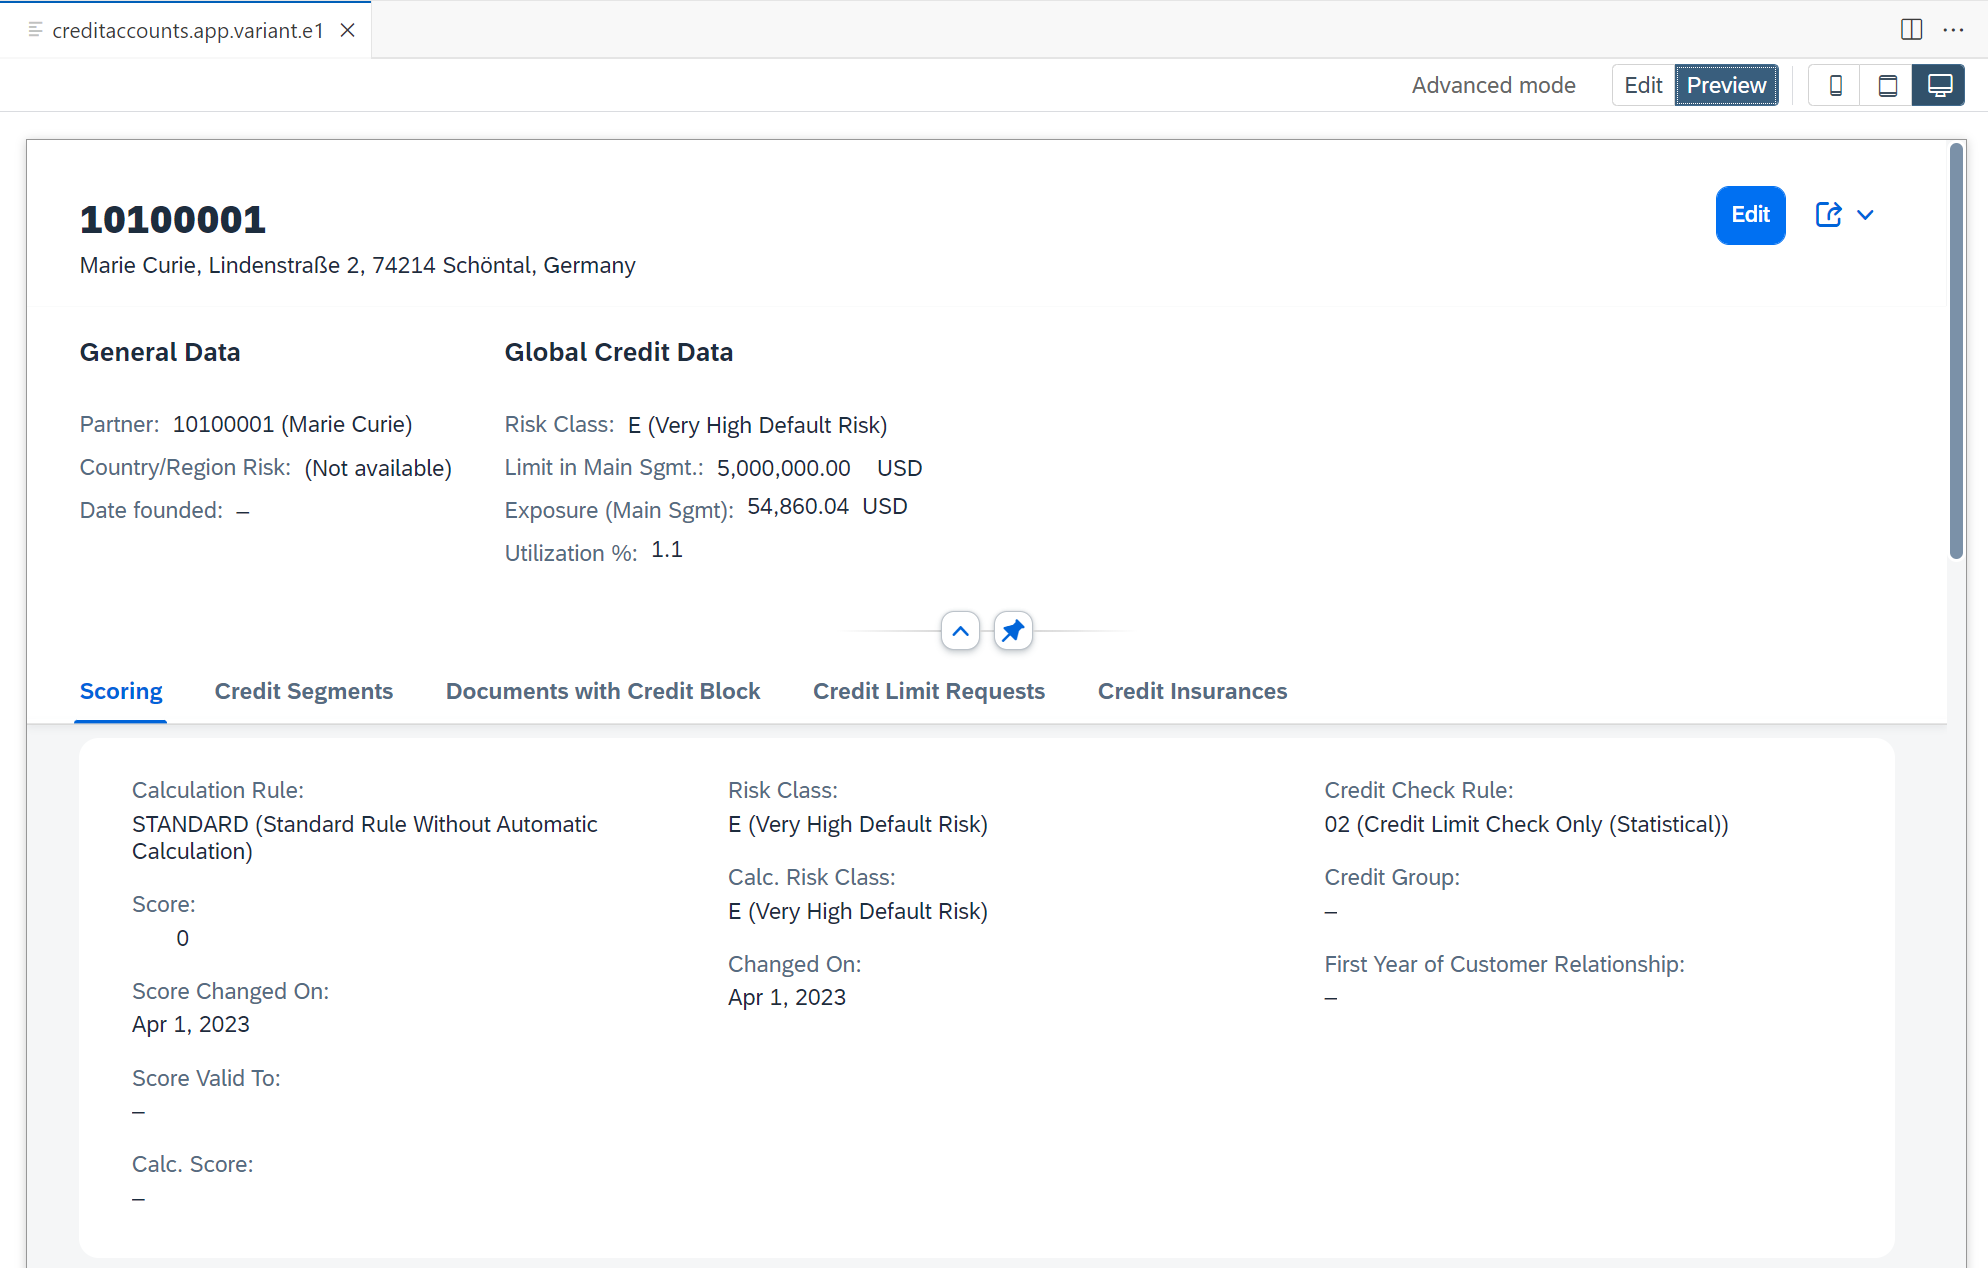The image size is (1988, 1268).
Task: Select the phone device preview
Action: pos(1835,85)
